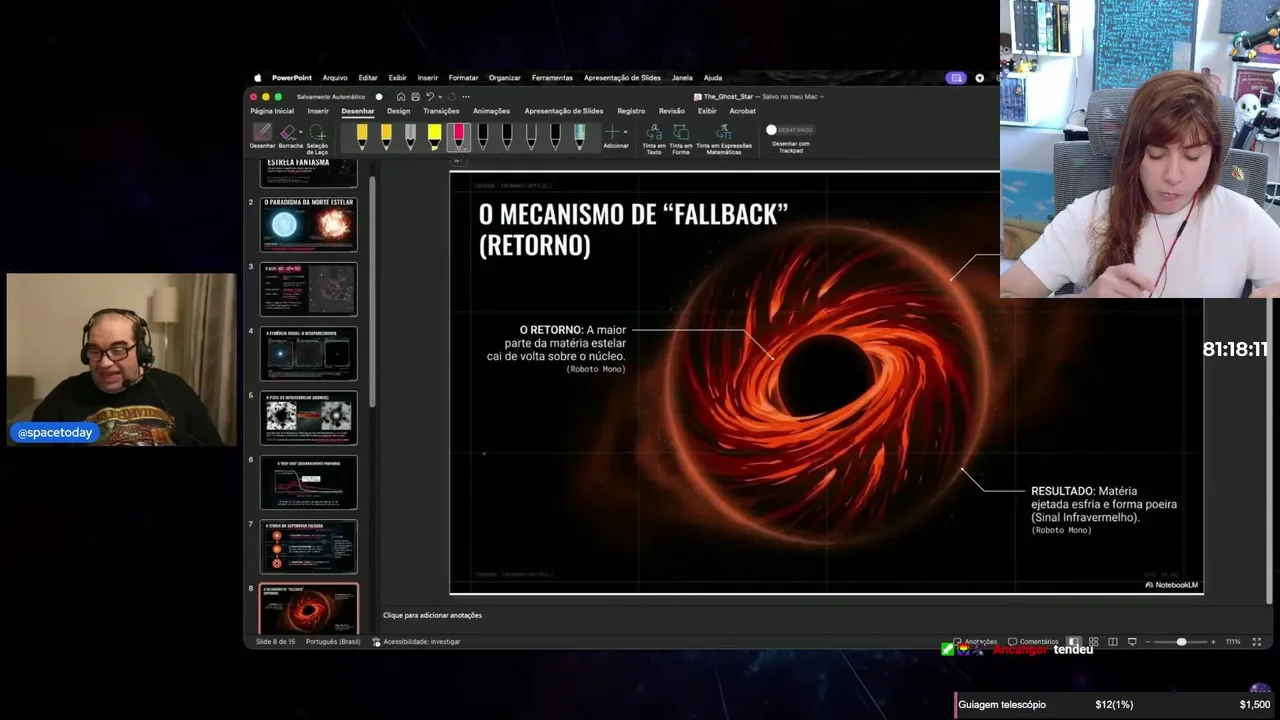Expand the Adicionar pen dropdown arrow
Viewport: 1280px width, 720px height.
(626, 132)
